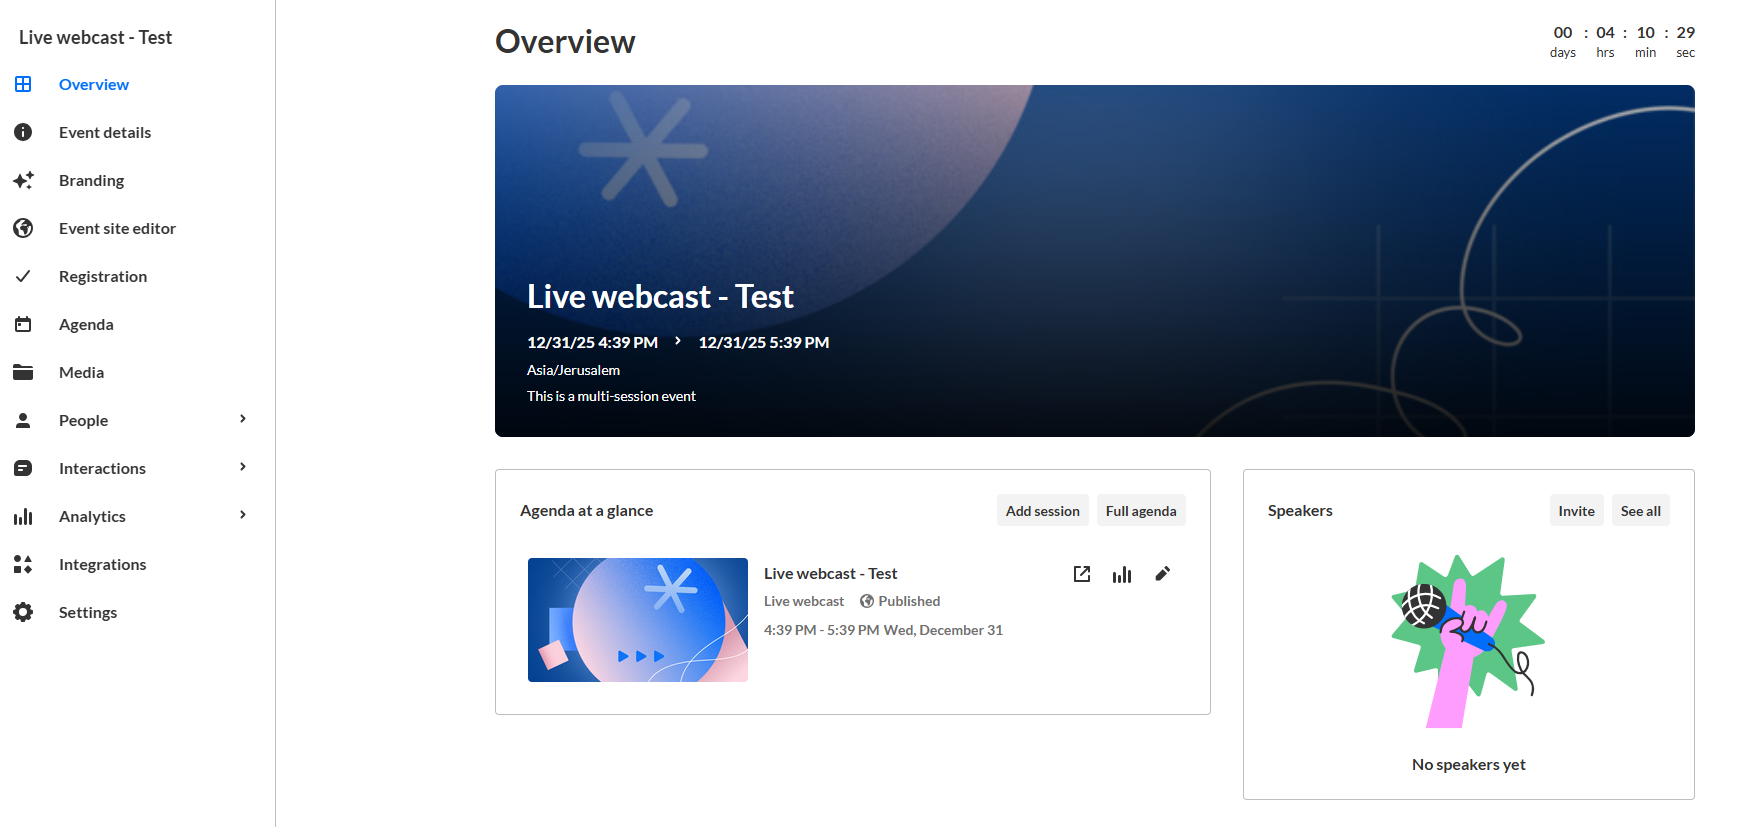This screenshot has width=1761, height=827.
Task: Click the 'Speakers' panel heading
Action: tap(1300, 510)
